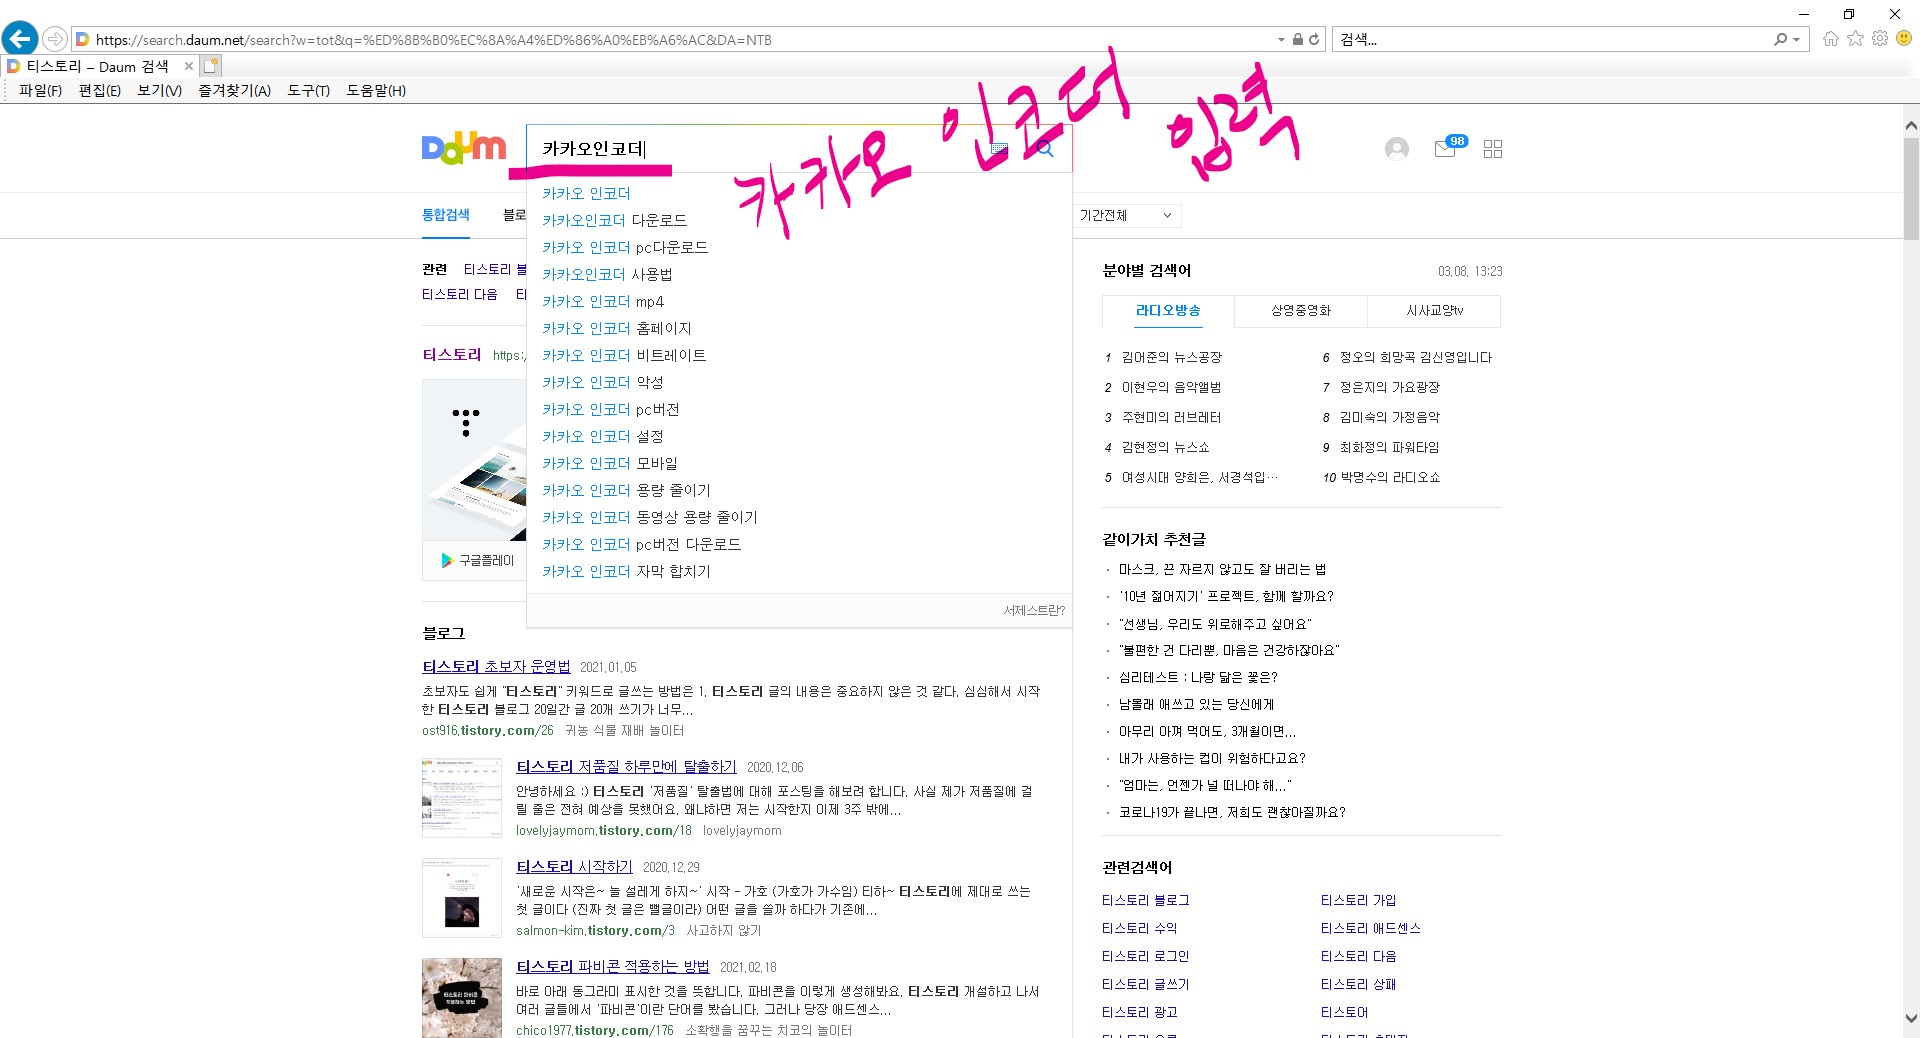Open the 도움말(H) menu
The height and width of the screenshot is (1038, 1920).
pos(376,90)
